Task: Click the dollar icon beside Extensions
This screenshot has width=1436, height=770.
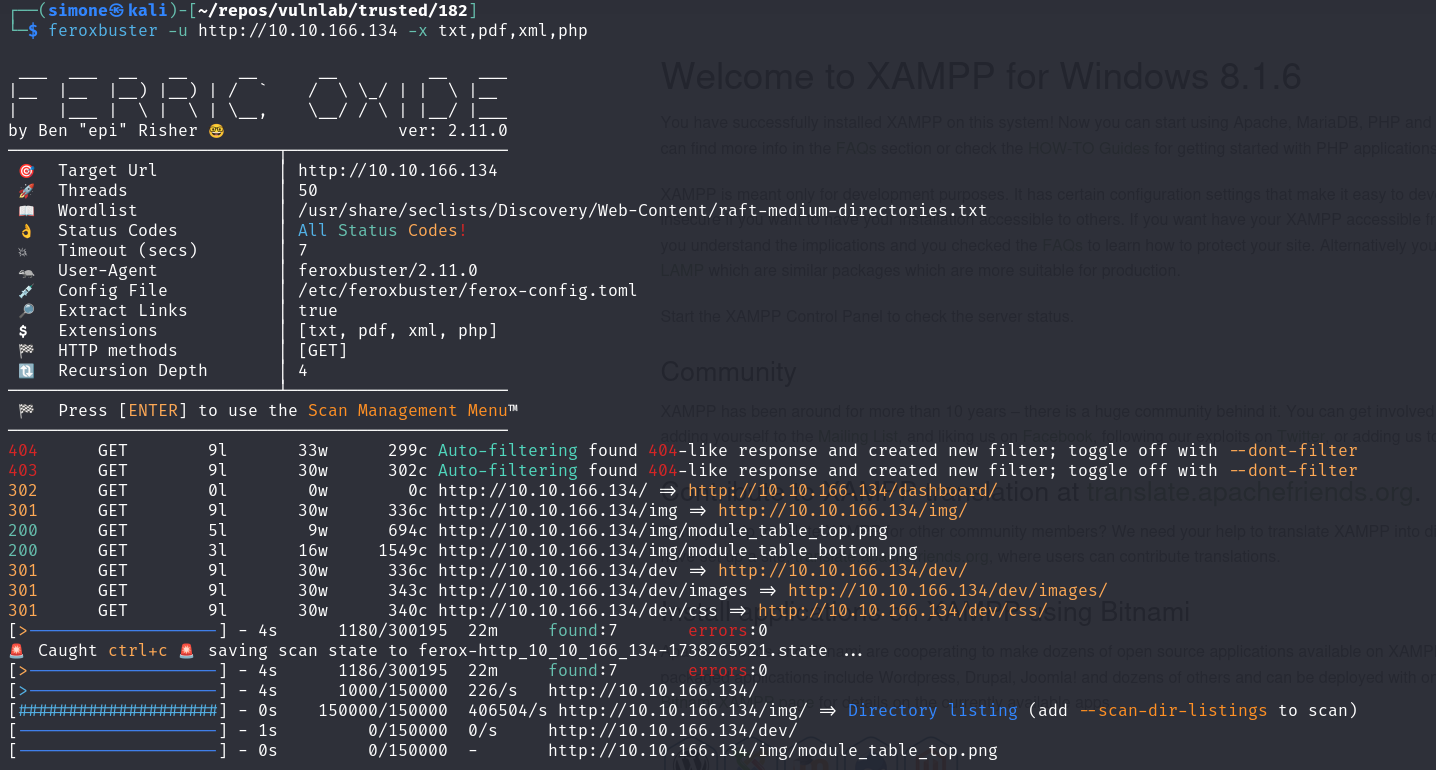Action: click(26, 331)
